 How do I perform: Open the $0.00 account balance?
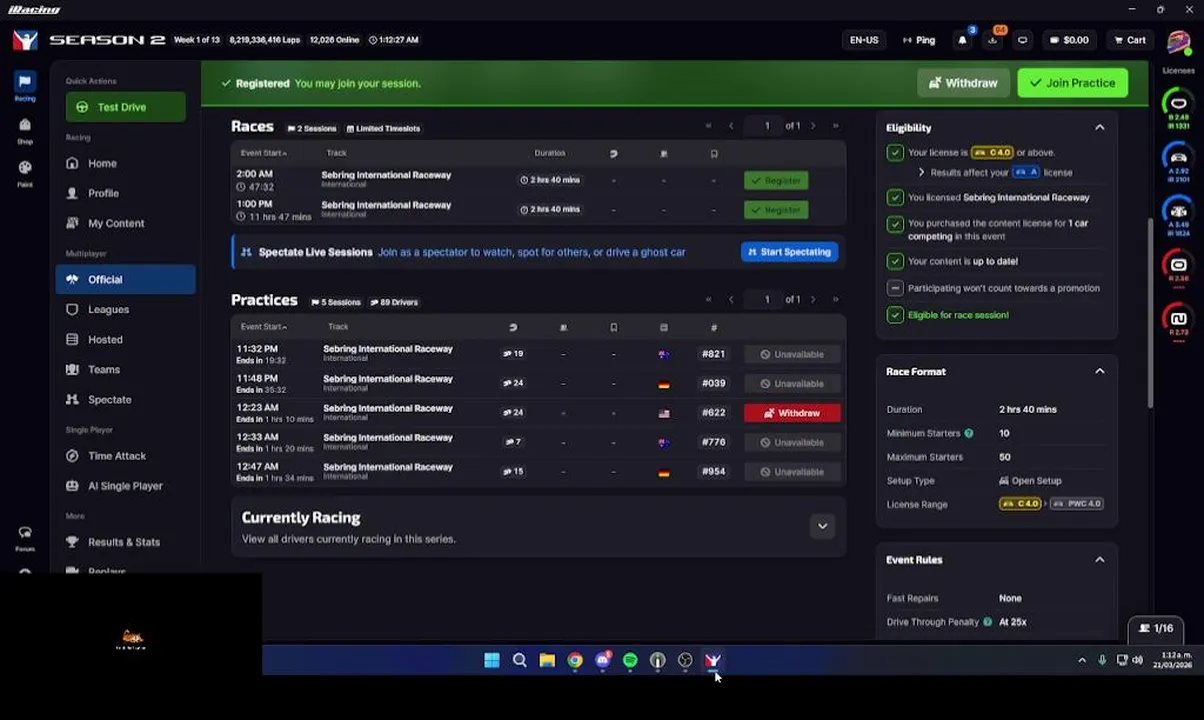coord(1069,40)
